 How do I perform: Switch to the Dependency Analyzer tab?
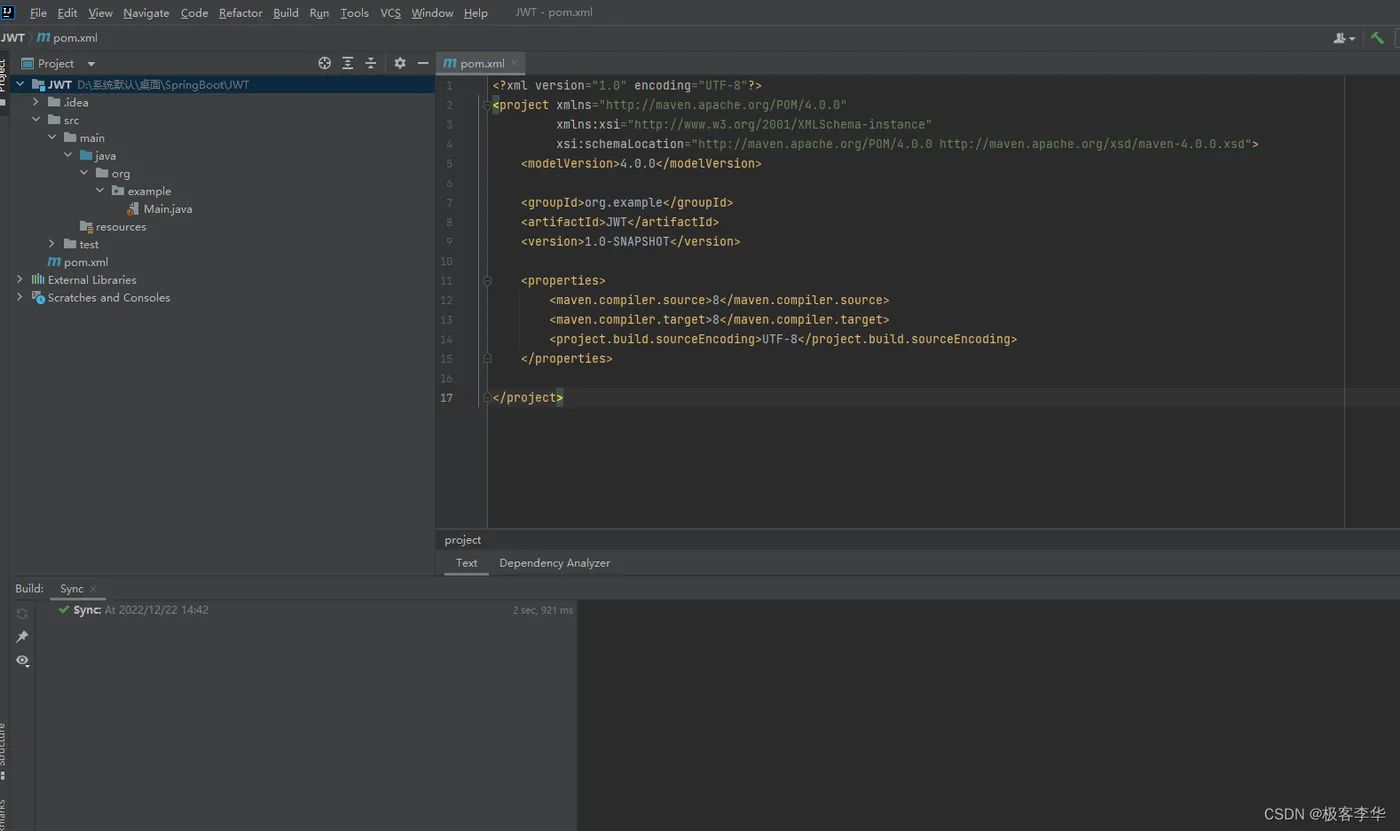555,563
